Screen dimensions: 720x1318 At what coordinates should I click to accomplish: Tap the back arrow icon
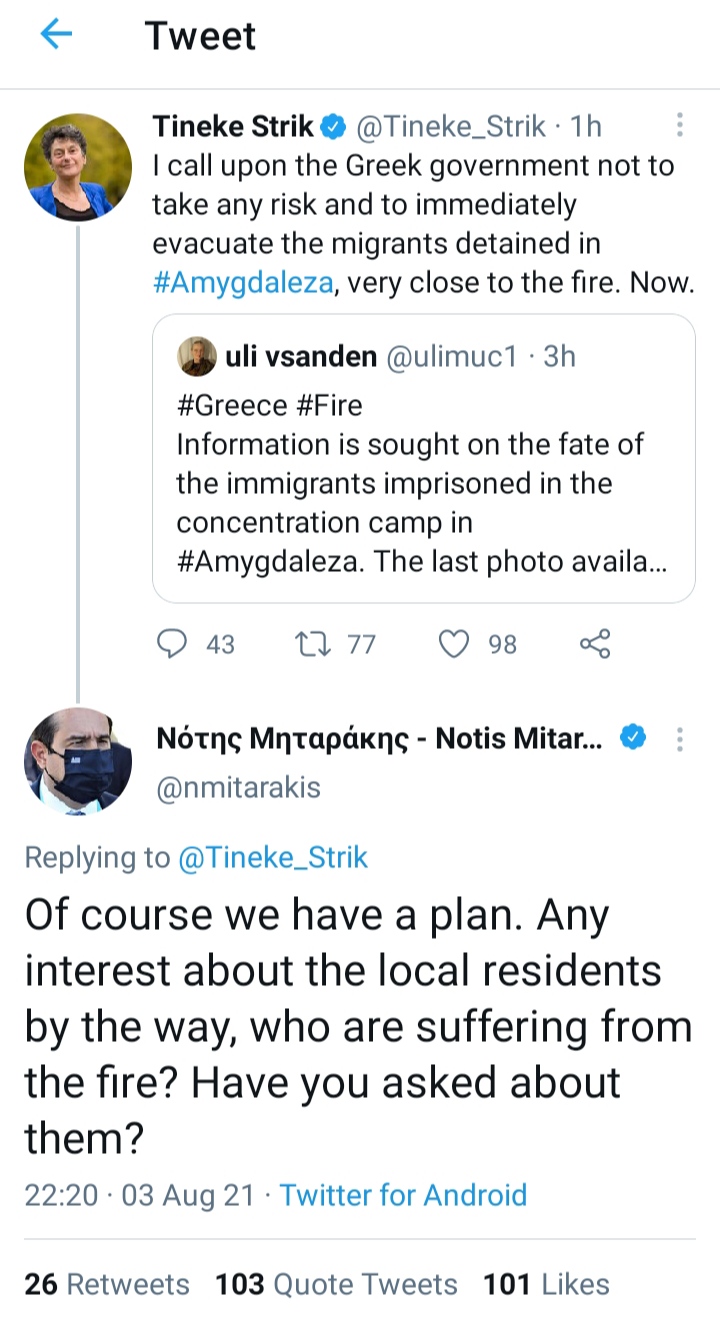click(x=56, y=36)
